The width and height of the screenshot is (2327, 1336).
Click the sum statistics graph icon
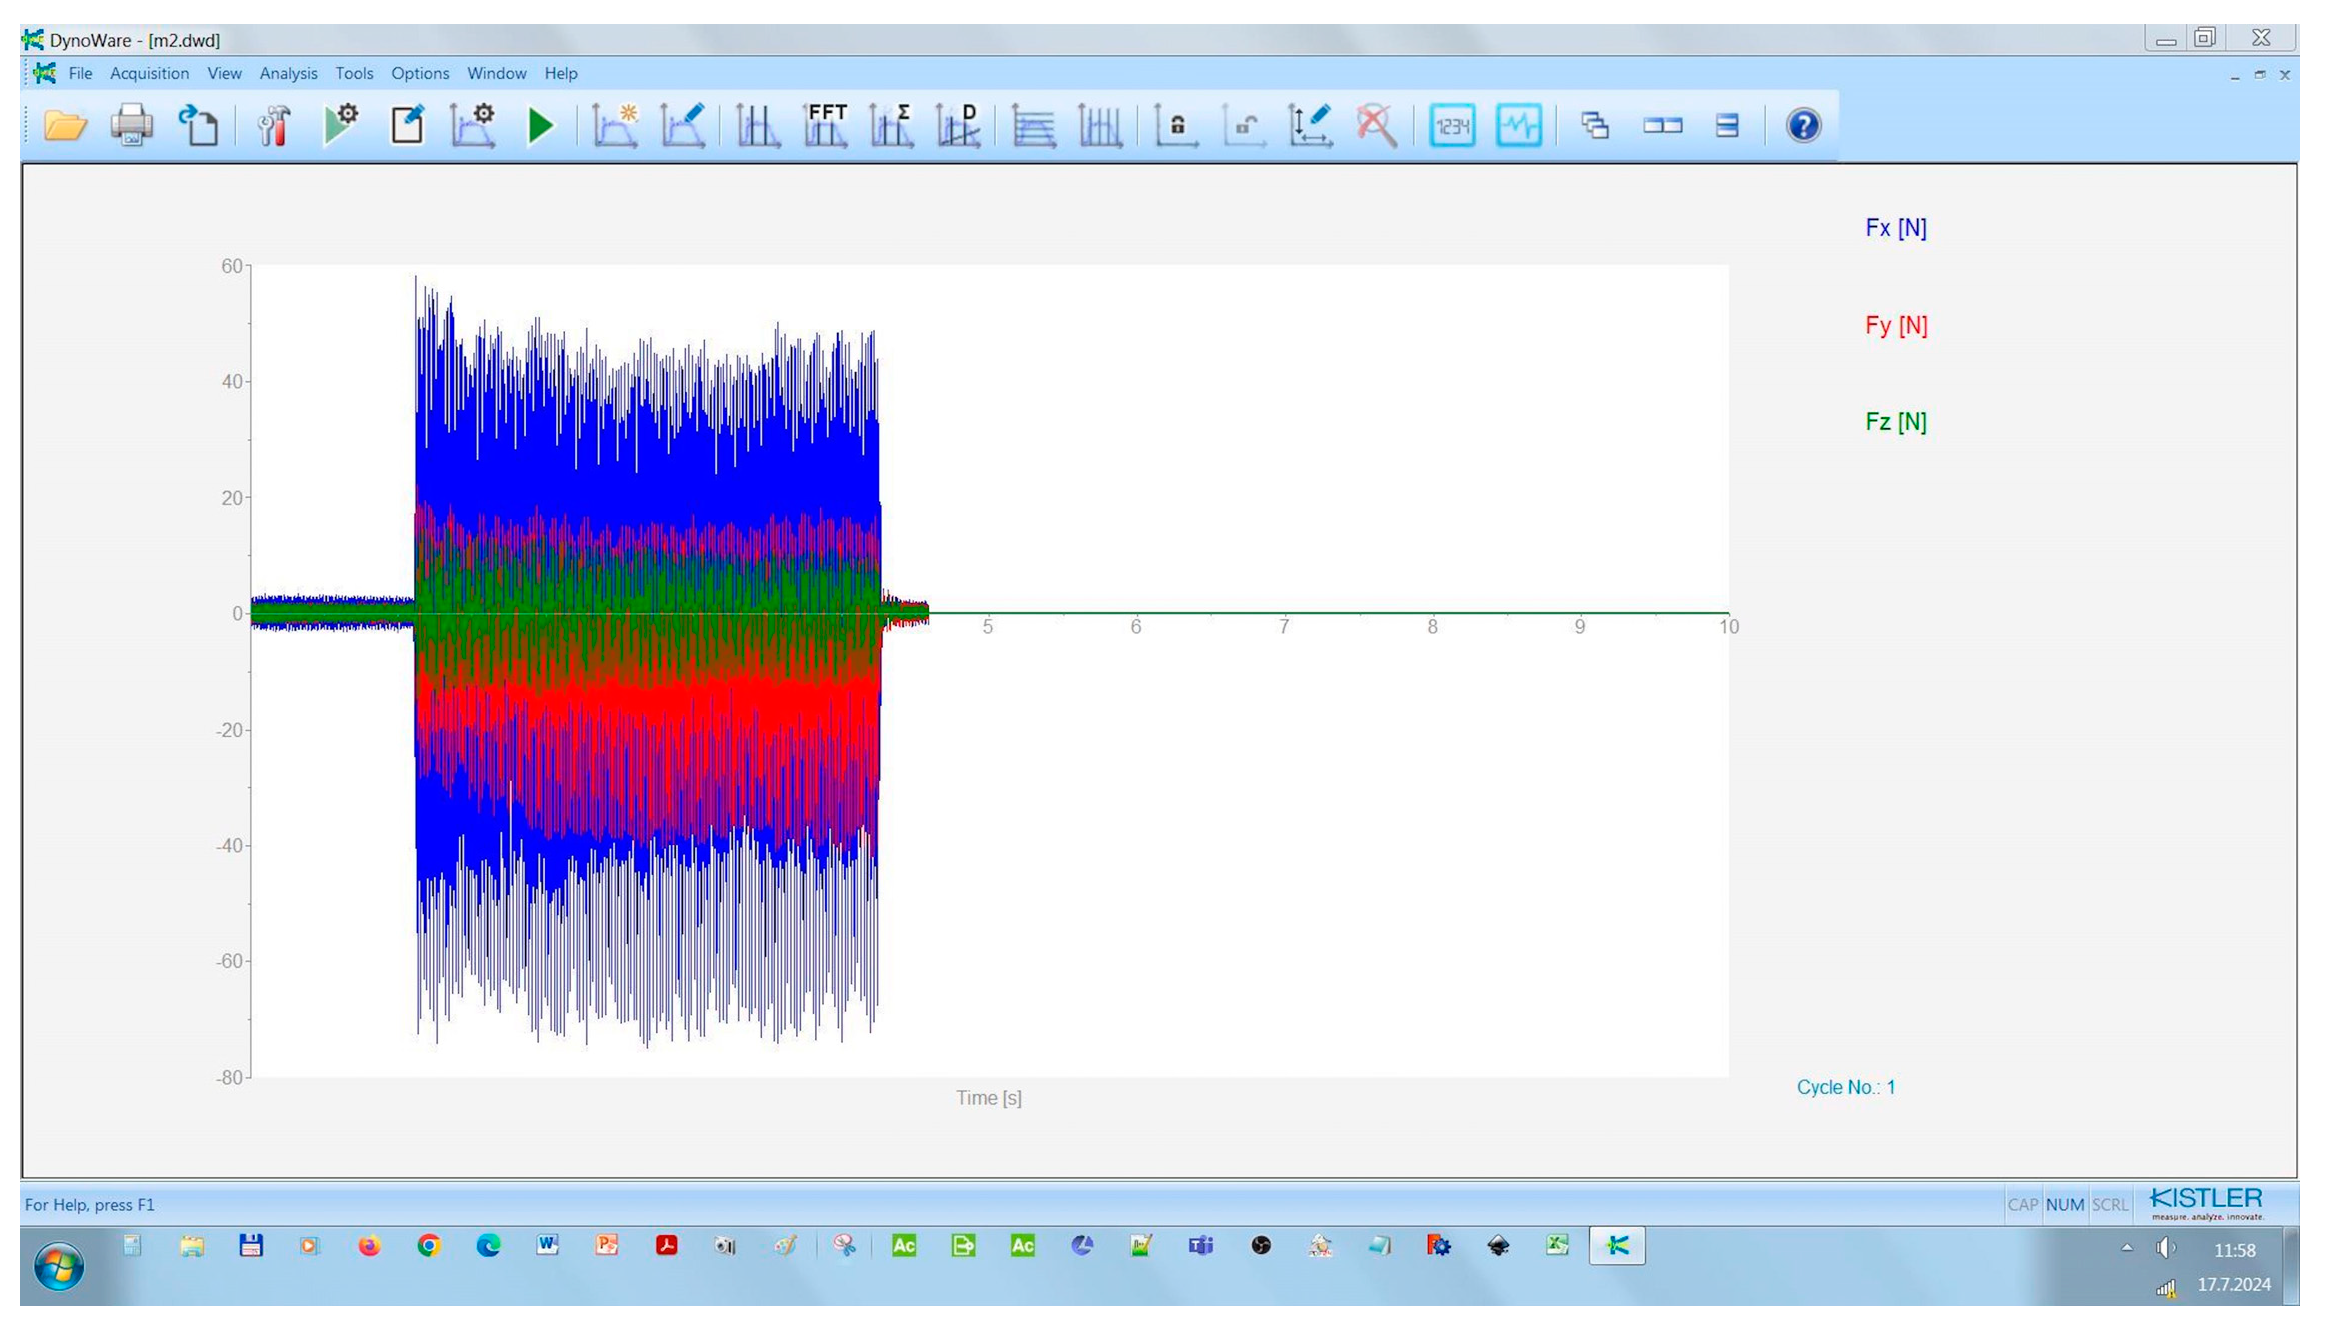[x=891, y=126]
